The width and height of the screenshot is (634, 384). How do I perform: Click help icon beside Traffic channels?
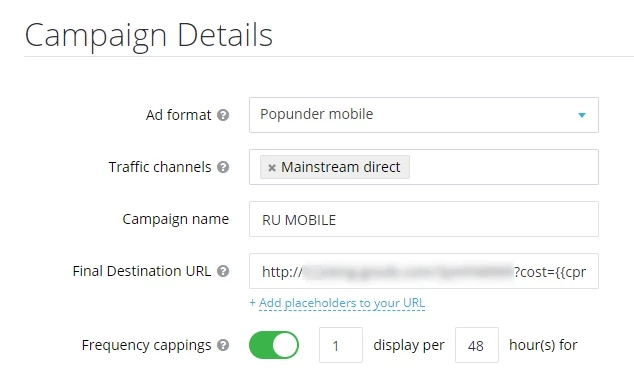[223, 167]
